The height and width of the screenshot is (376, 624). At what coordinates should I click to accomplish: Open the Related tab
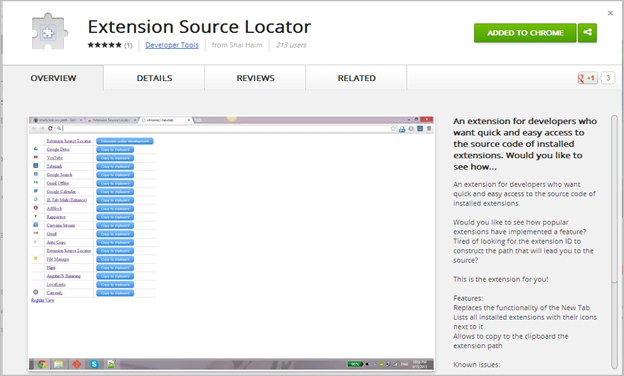(x=357, y=78)
